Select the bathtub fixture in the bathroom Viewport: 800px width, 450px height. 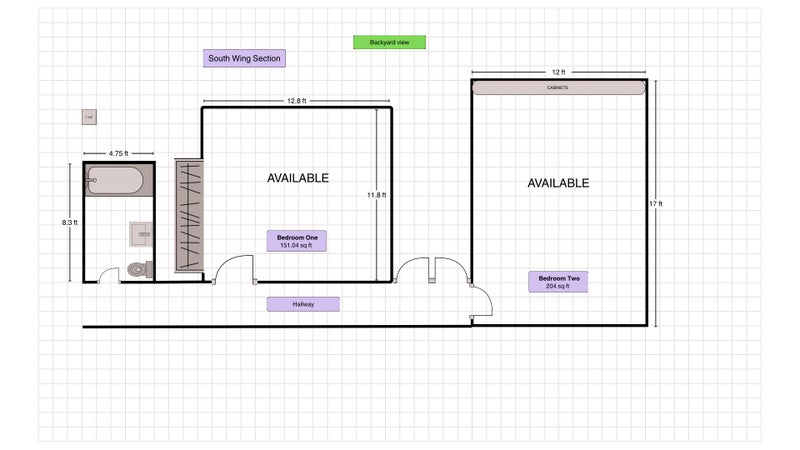click(x=114, y=181)
